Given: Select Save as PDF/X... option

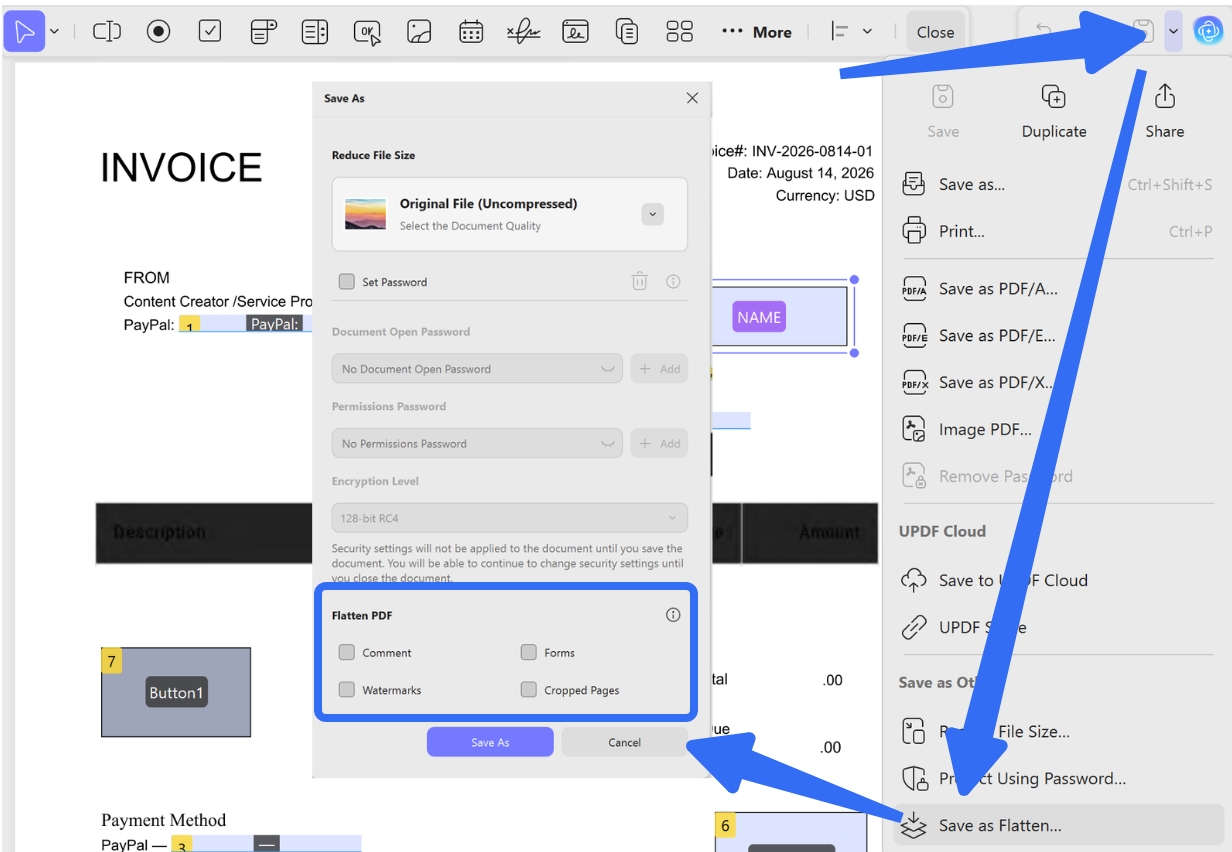Looking at the screenshot, I should pos(1057,383).
